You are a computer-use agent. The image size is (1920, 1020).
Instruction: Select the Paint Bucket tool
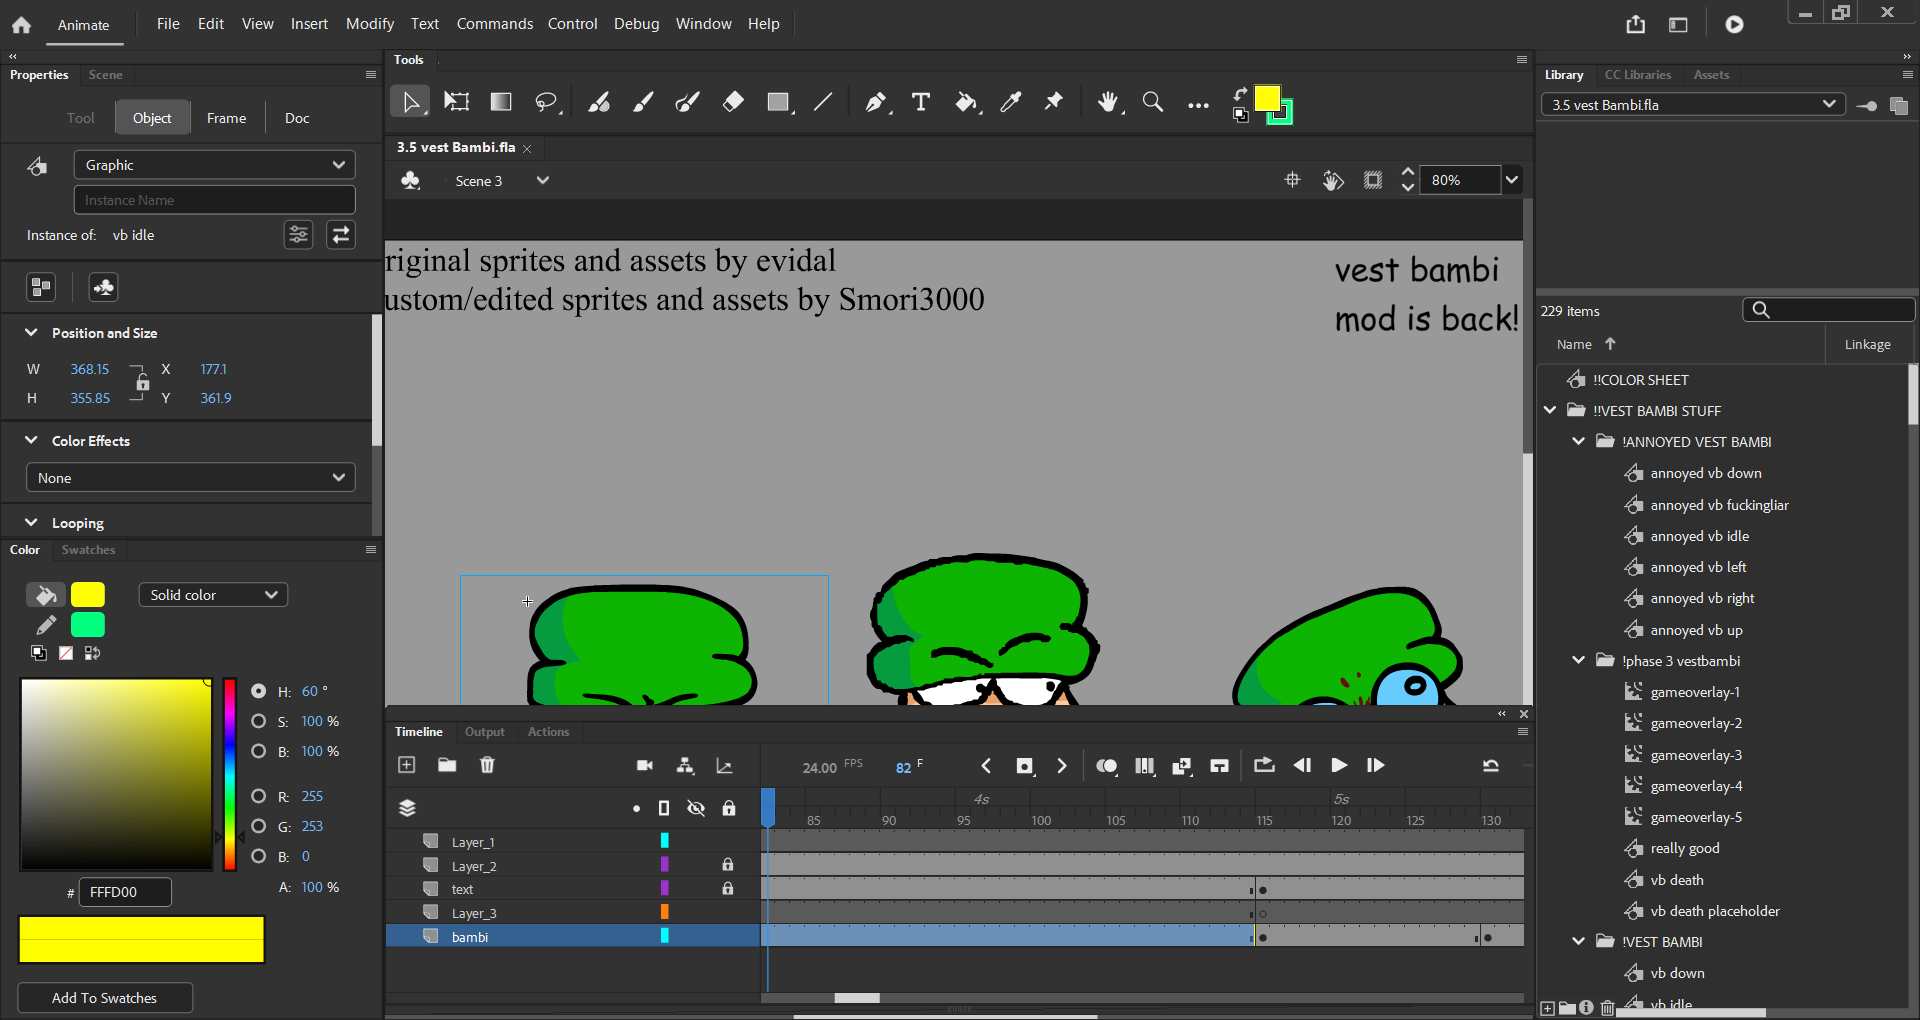(x=966, y=102)
